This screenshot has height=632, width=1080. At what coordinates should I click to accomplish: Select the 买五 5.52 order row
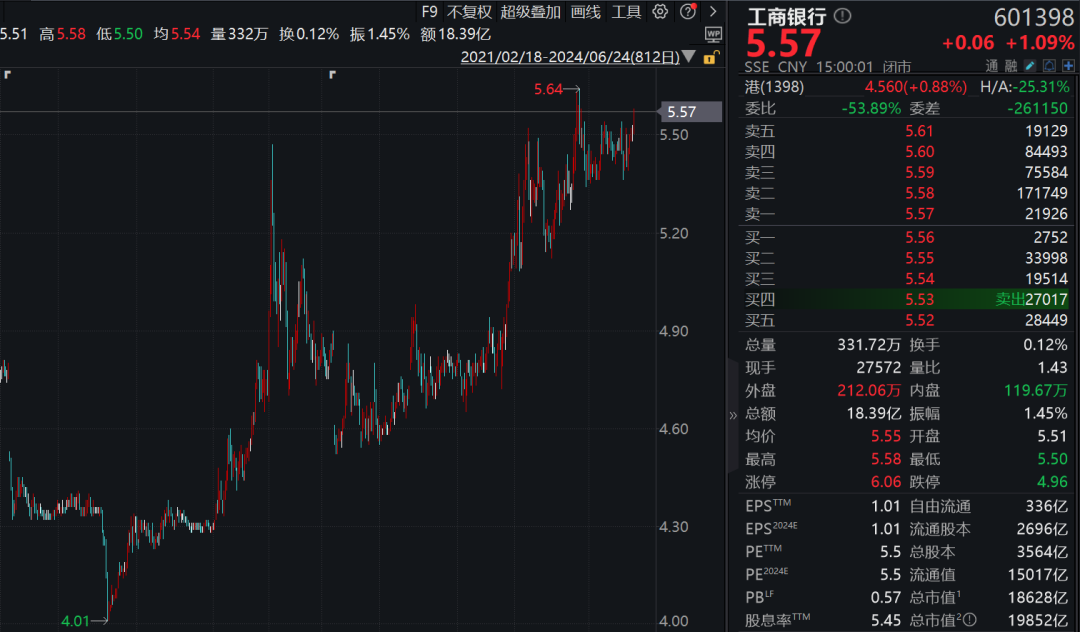[x=906, y=320]
